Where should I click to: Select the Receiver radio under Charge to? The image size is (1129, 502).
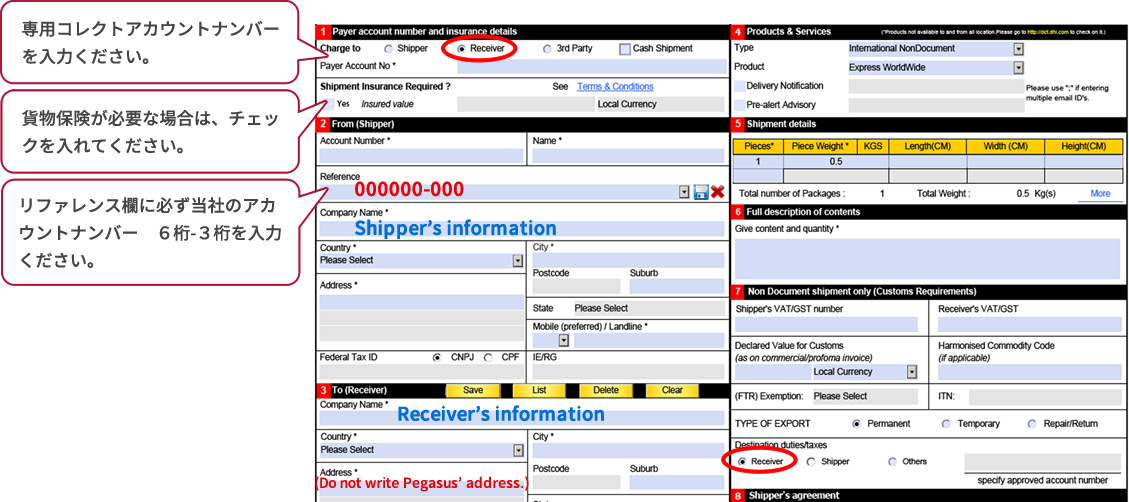click(x=461, y=49)
